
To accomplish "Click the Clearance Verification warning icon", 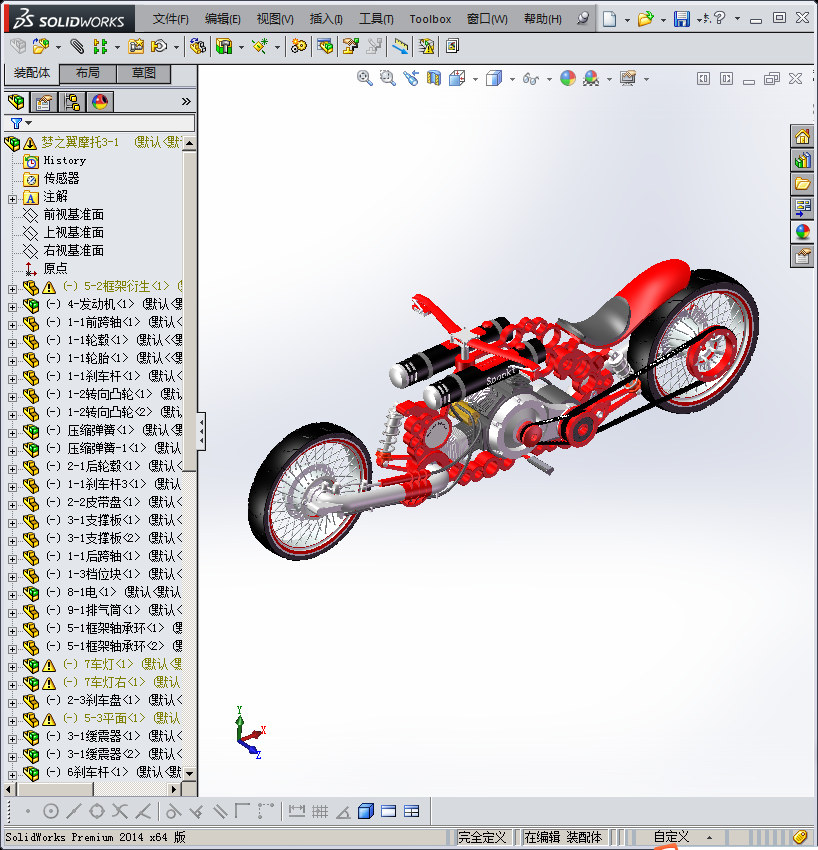I will point(427,47).
